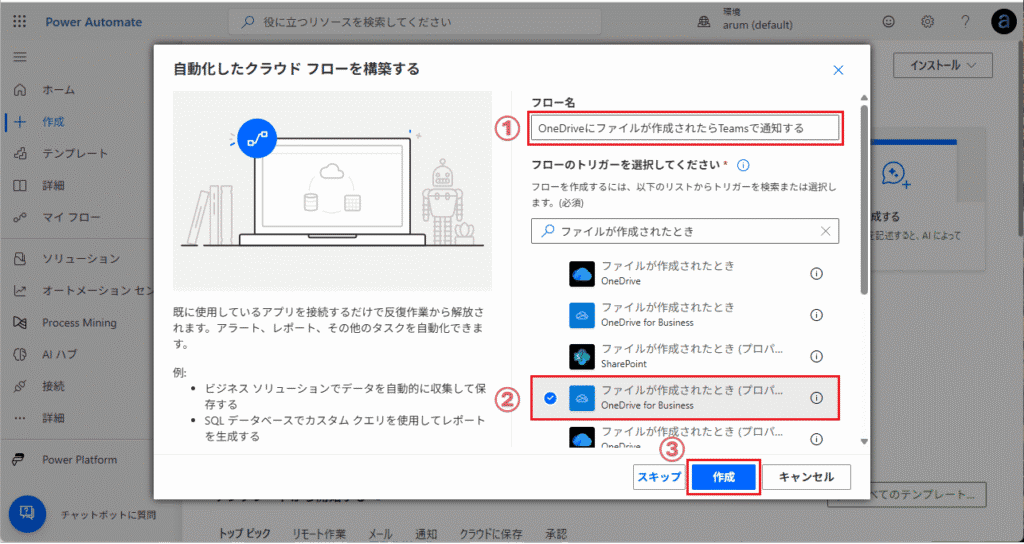
Task: Open the 承認 tab
Action: click(x=556, y=534)
